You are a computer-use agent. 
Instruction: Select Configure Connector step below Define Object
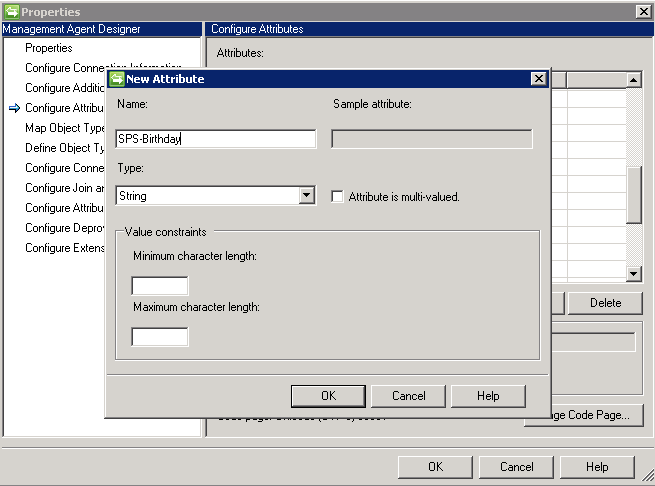[x=64, y=168]
